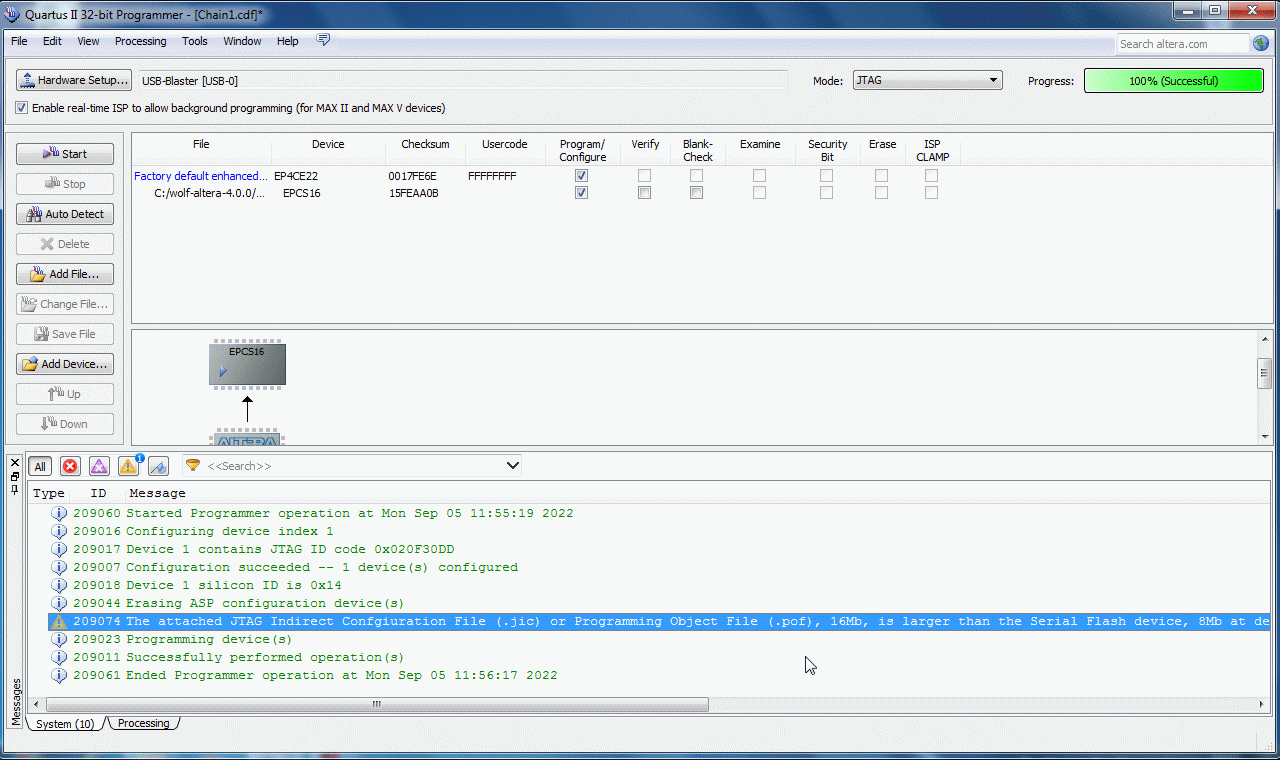1280x760 pixels.
Task: Toggle Verify checkbox for the EPCS16 row
Action: [x=644, y=193]
